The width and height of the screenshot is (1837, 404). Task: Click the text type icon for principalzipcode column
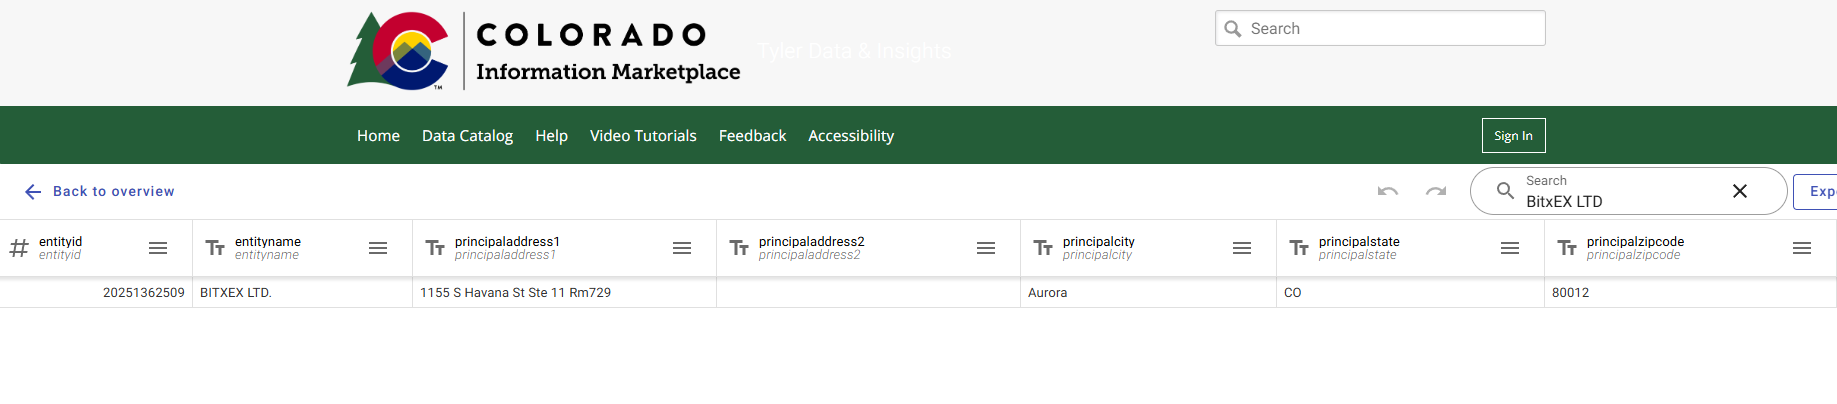[1567, 248]
